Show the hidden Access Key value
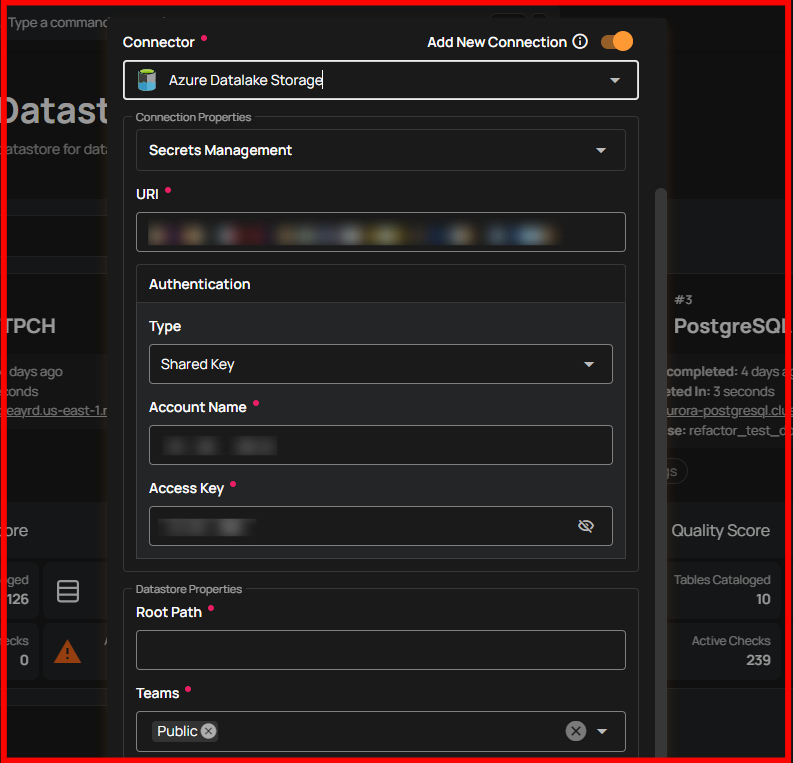 [586, 526]
